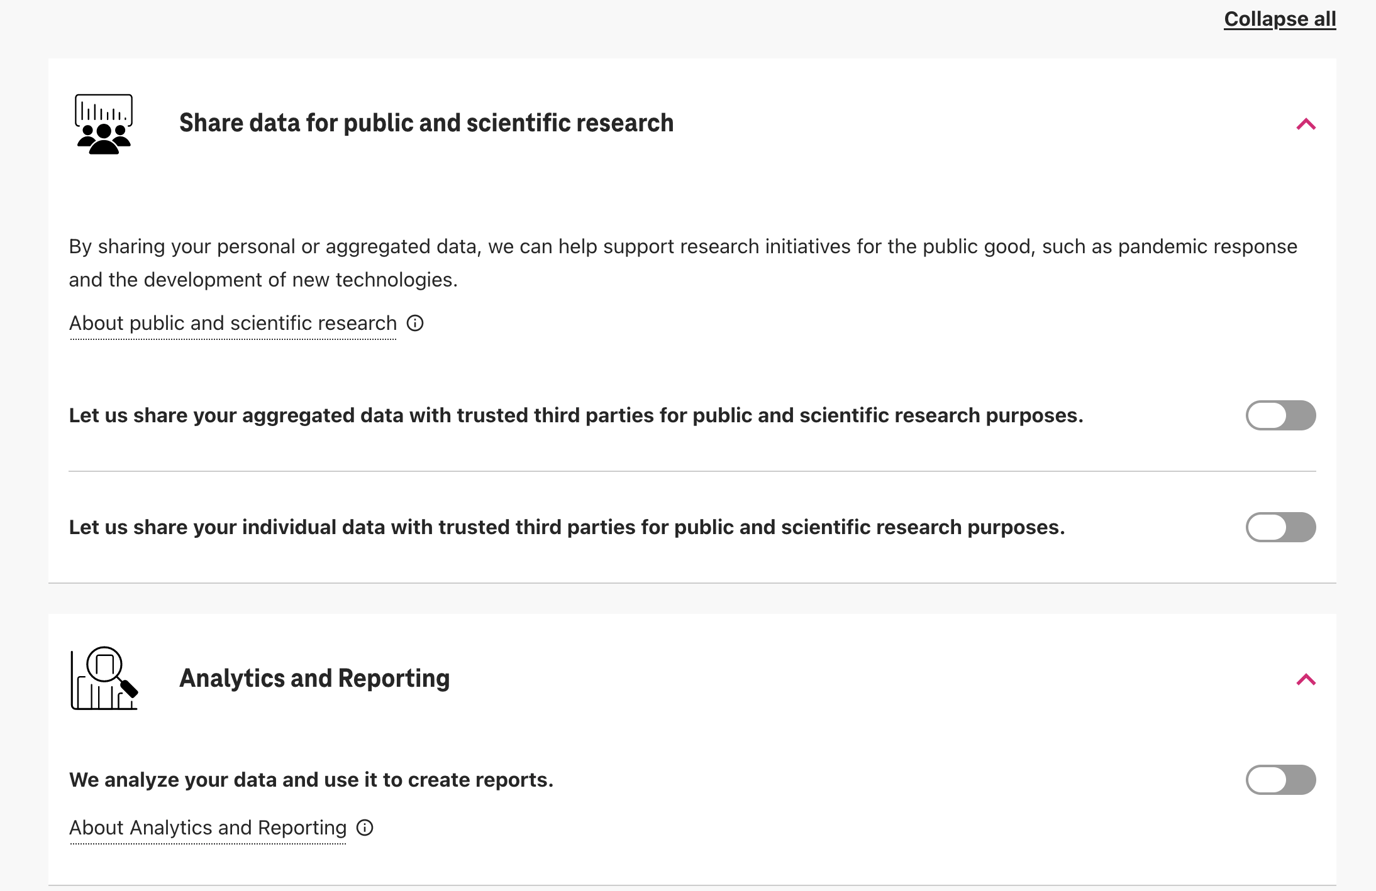Open info icon beside About Analytics and Reporting
The width and height of the screenshot is (1376, 891).
pos(365,828)
